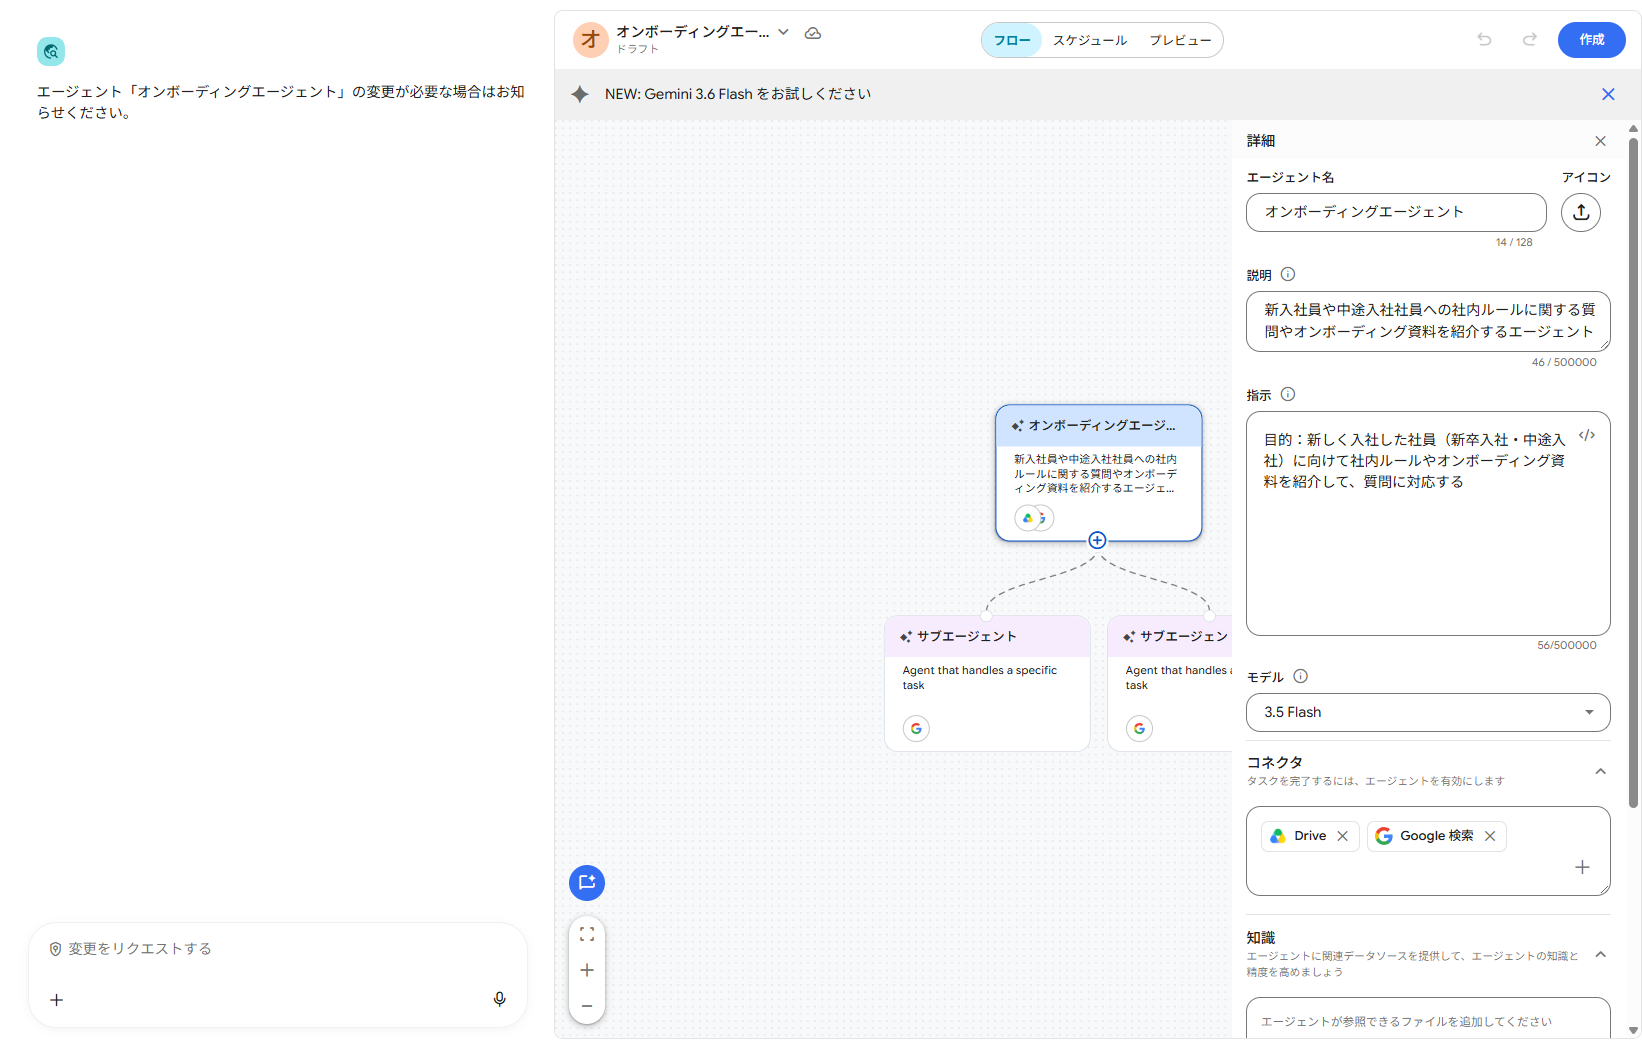
Task: Edit the エージェント名 input field
Action: click(x=1396, y=212)
